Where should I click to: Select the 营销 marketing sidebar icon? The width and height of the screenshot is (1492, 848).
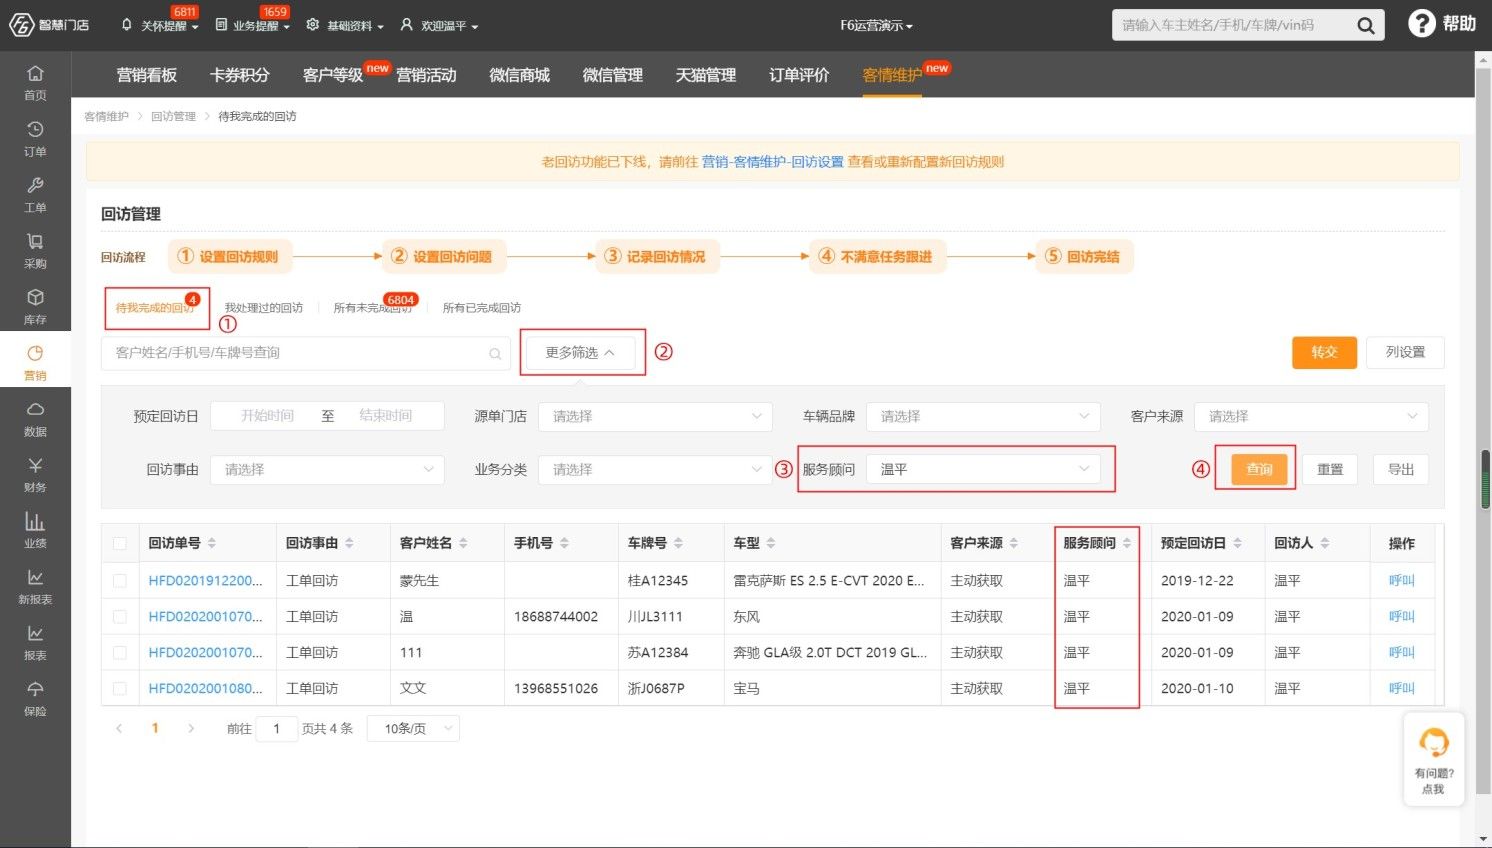(35, 362)
